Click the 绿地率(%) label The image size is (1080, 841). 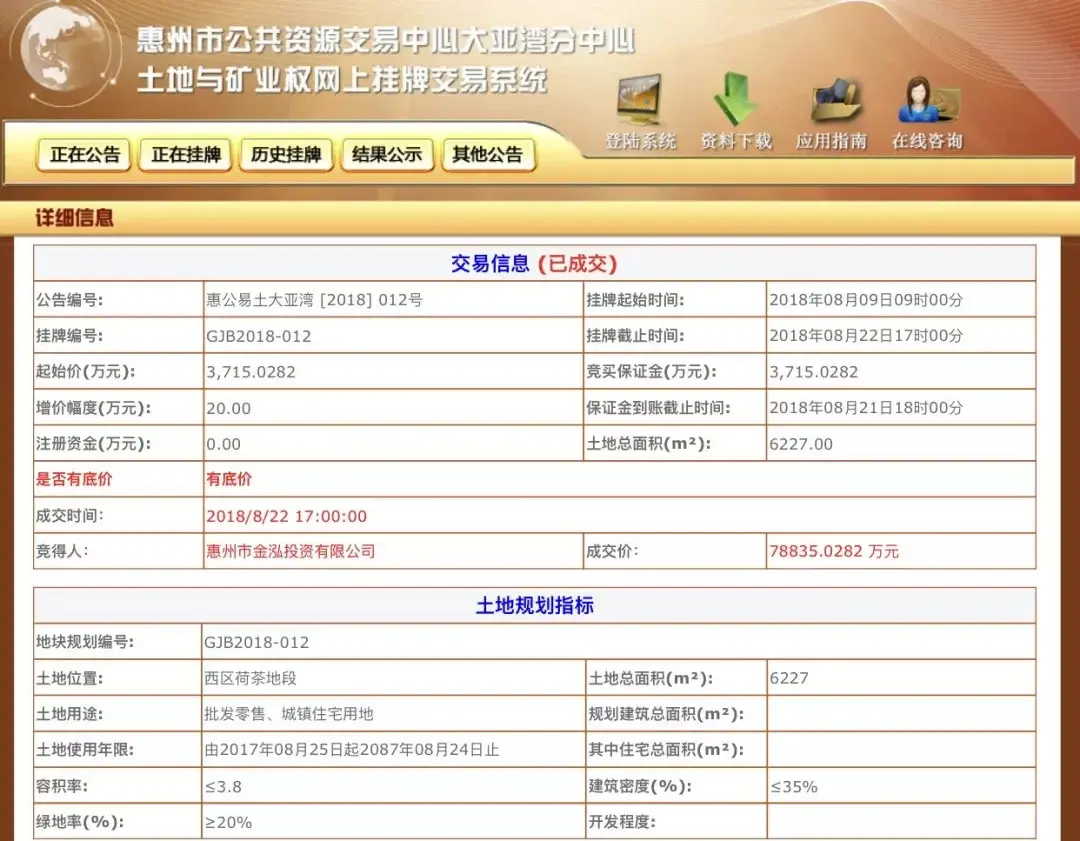click(80, 822)
